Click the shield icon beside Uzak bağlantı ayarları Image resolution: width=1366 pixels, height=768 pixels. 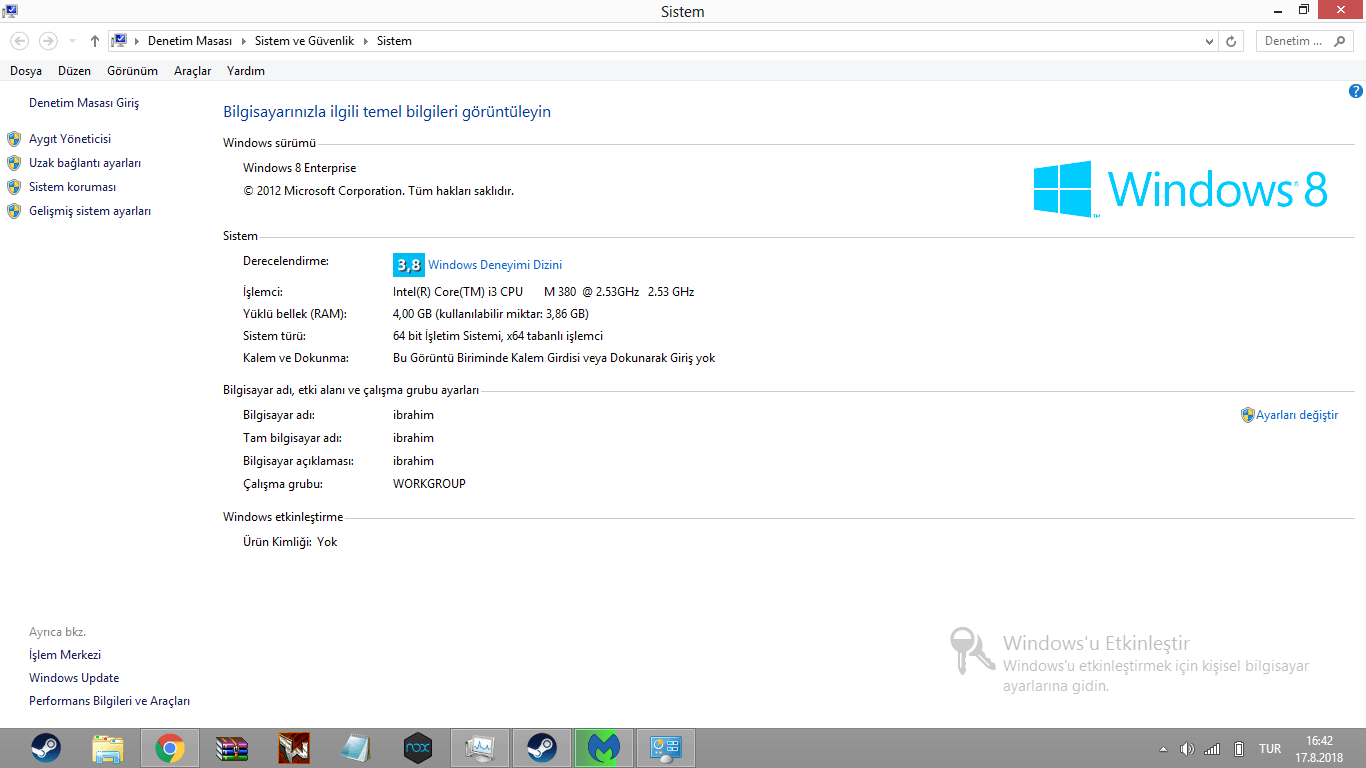tap(14, 163)
